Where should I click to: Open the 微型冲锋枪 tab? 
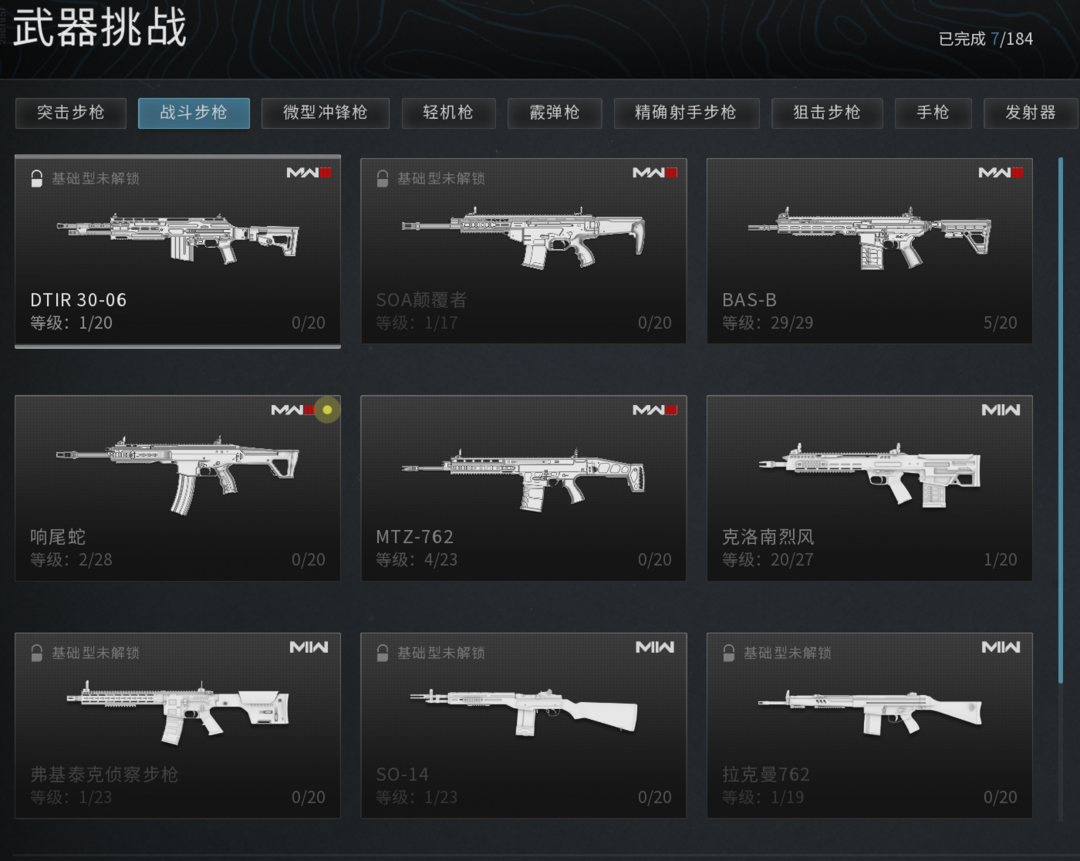tap(325, 113)
